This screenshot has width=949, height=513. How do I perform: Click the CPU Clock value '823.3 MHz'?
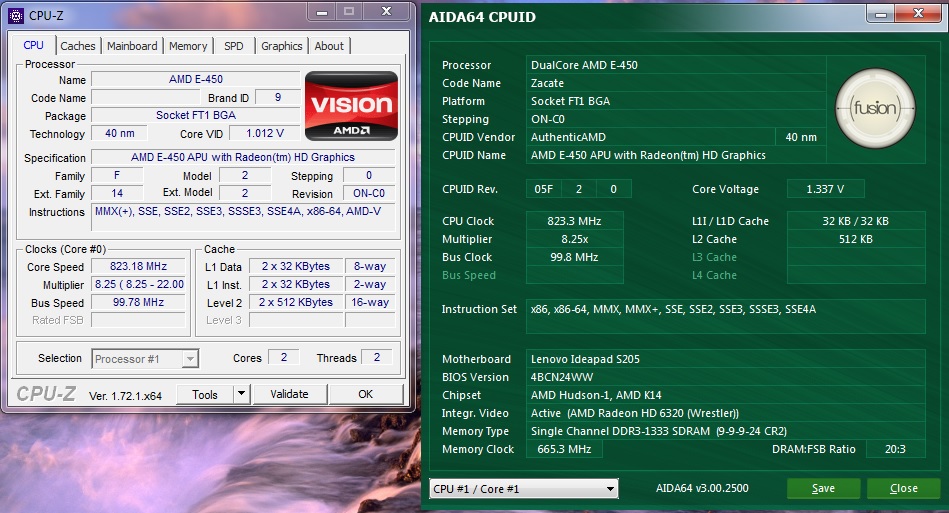tap(574, 221)
